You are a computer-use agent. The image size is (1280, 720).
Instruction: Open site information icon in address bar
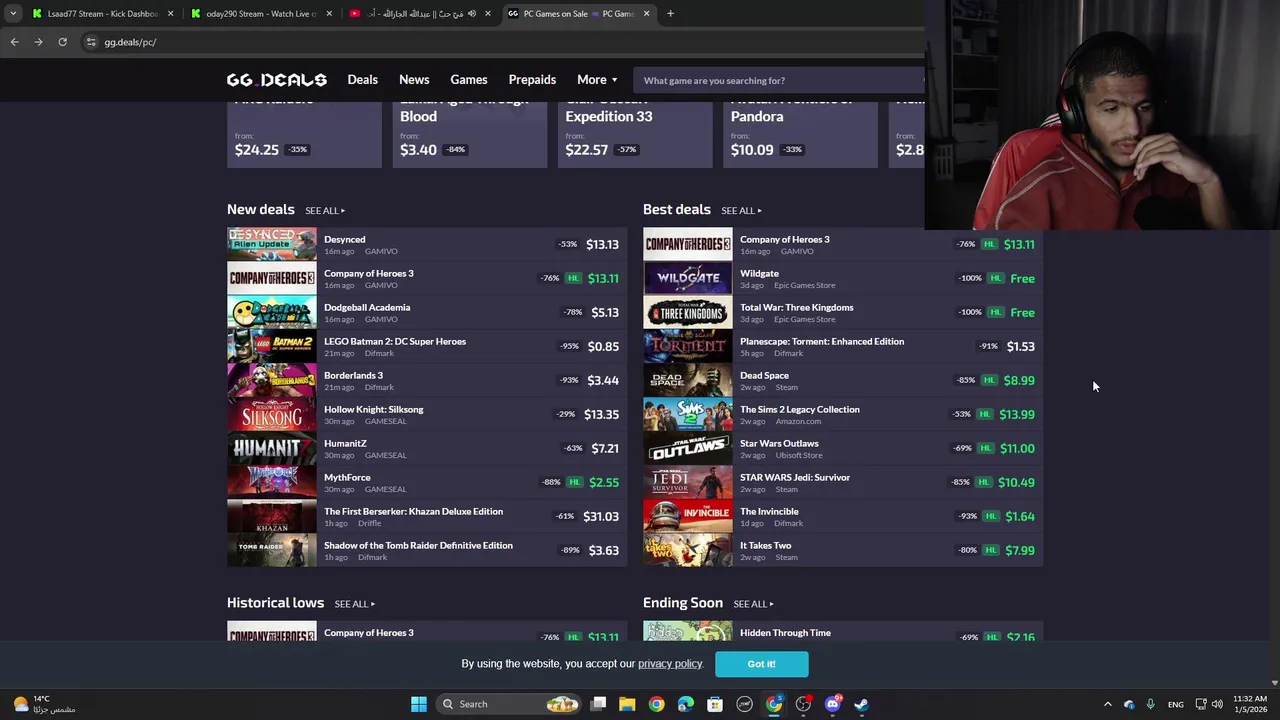(x=91, y=42)
